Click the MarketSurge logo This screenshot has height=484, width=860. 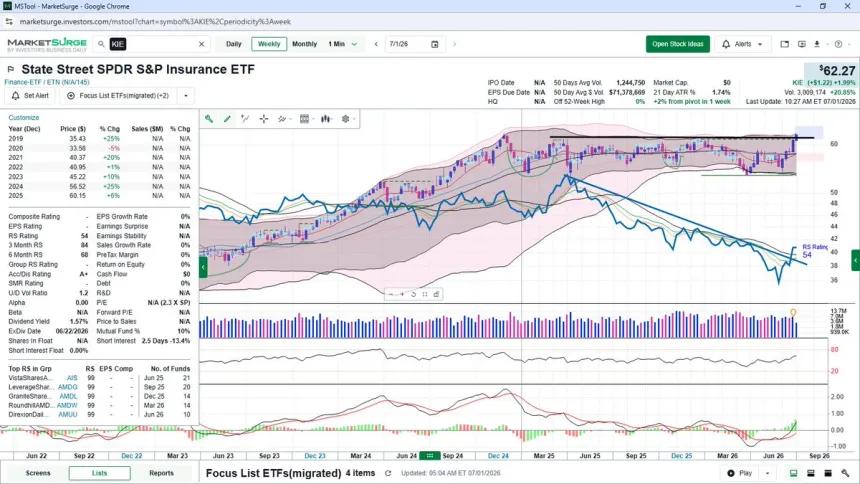(x=47, y=44)
